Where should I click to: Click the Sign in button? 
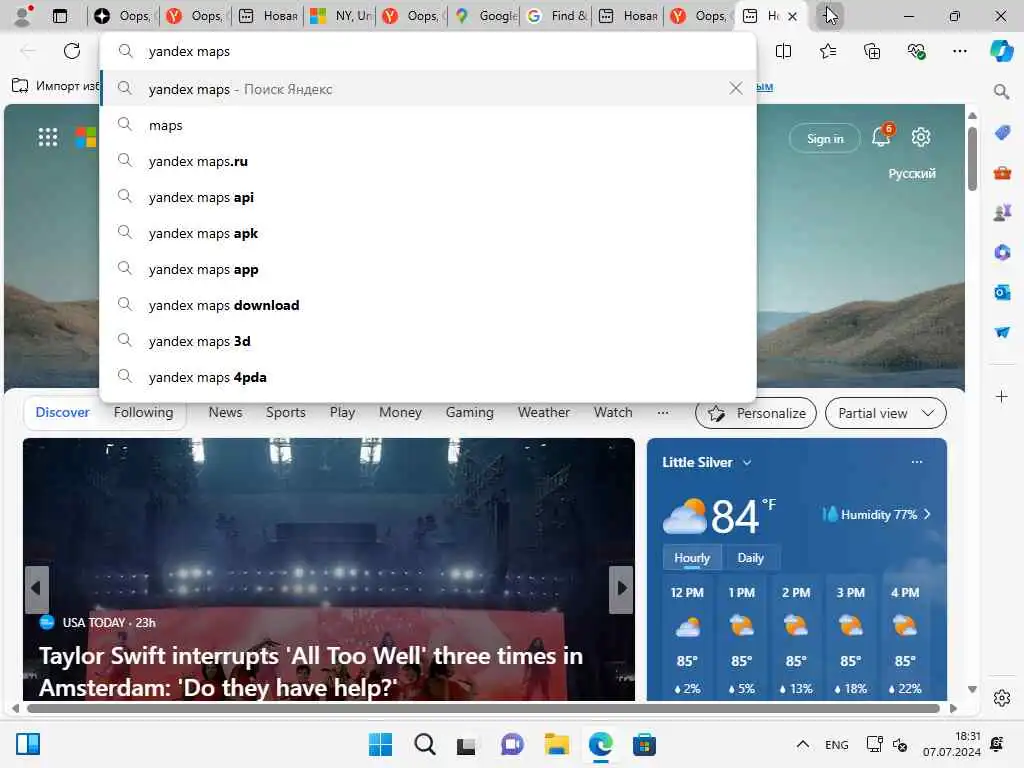pos(825,138)
